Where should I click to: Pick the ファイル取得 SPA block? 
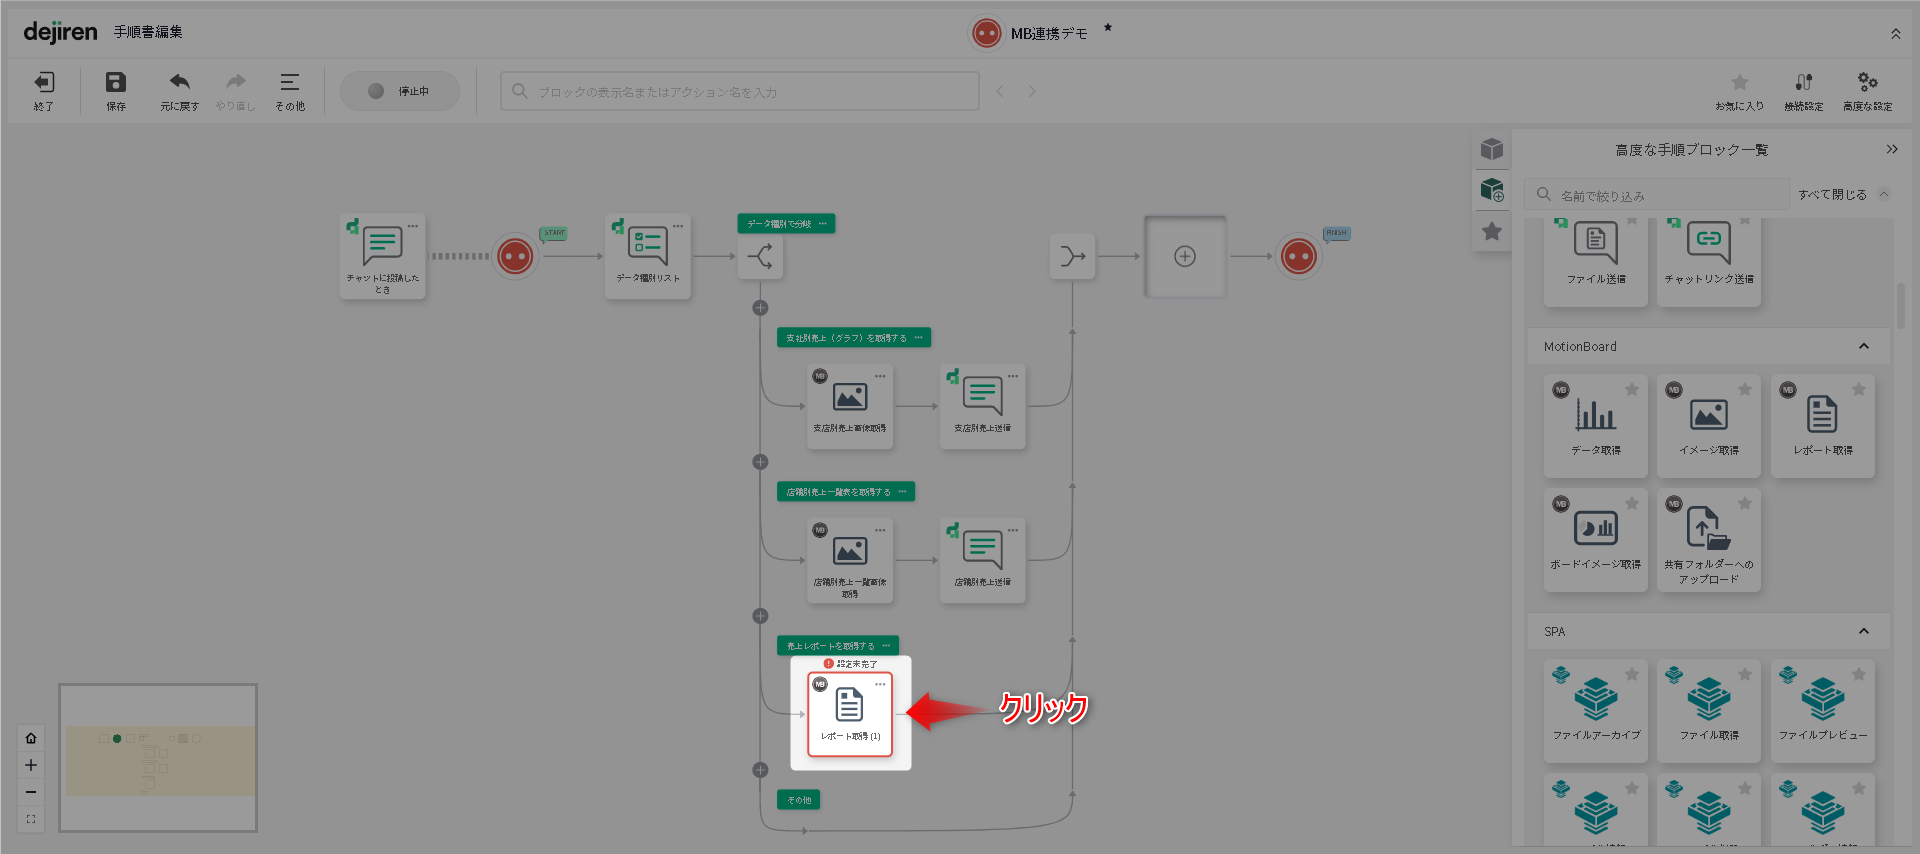pyautogui.click(x=1709, y=711)
